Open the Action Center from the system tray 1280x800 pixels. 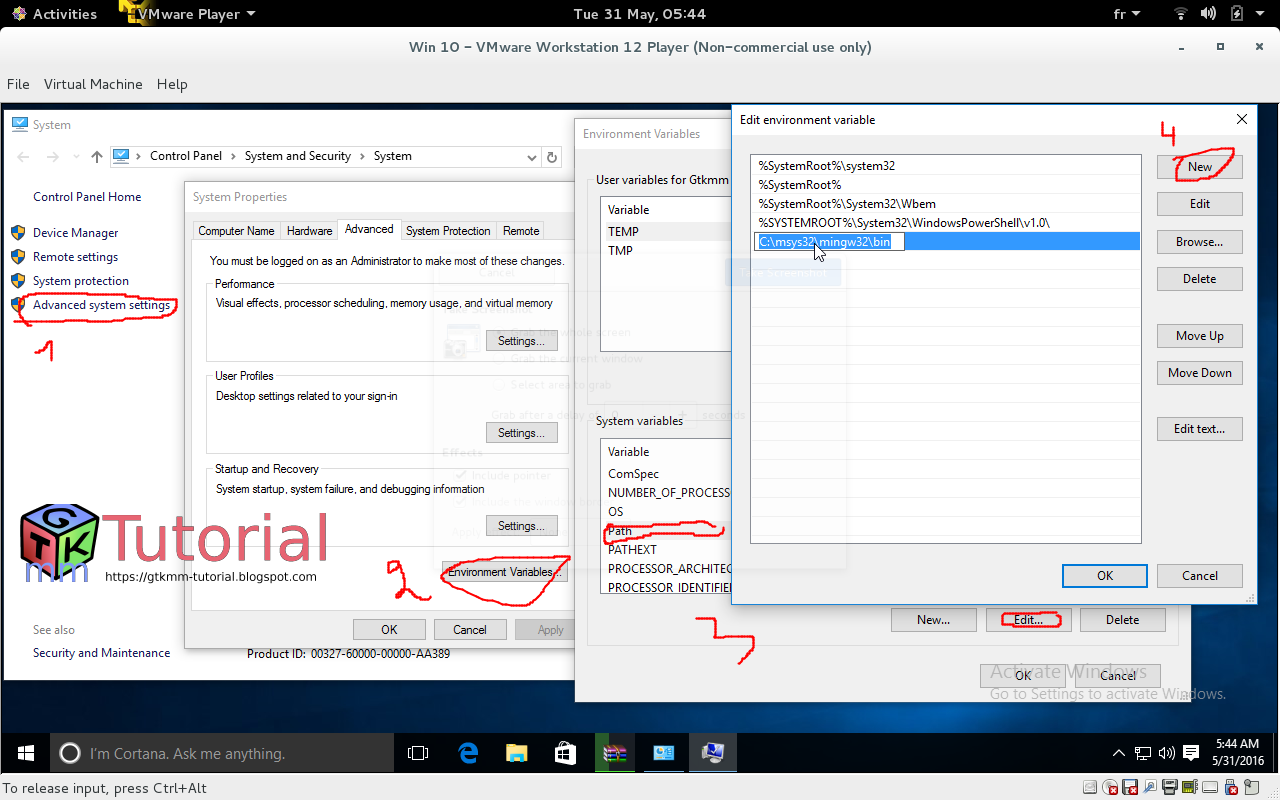[x=1191, y=752]
